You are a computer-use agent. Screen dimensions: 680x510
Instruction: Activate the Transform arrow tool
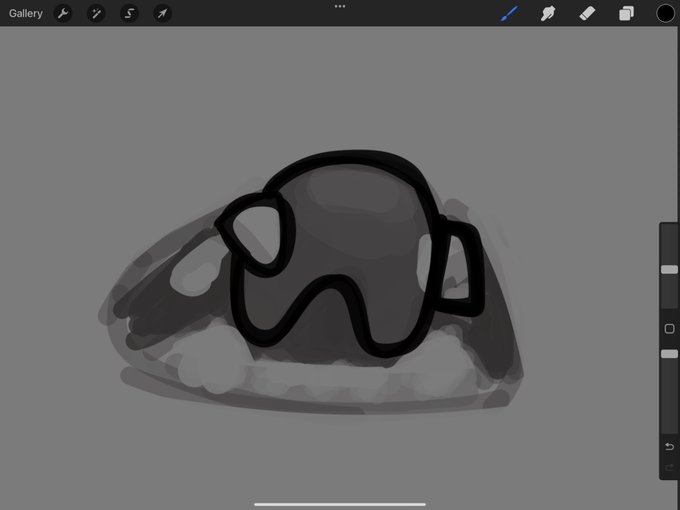[x=162, y=13]
